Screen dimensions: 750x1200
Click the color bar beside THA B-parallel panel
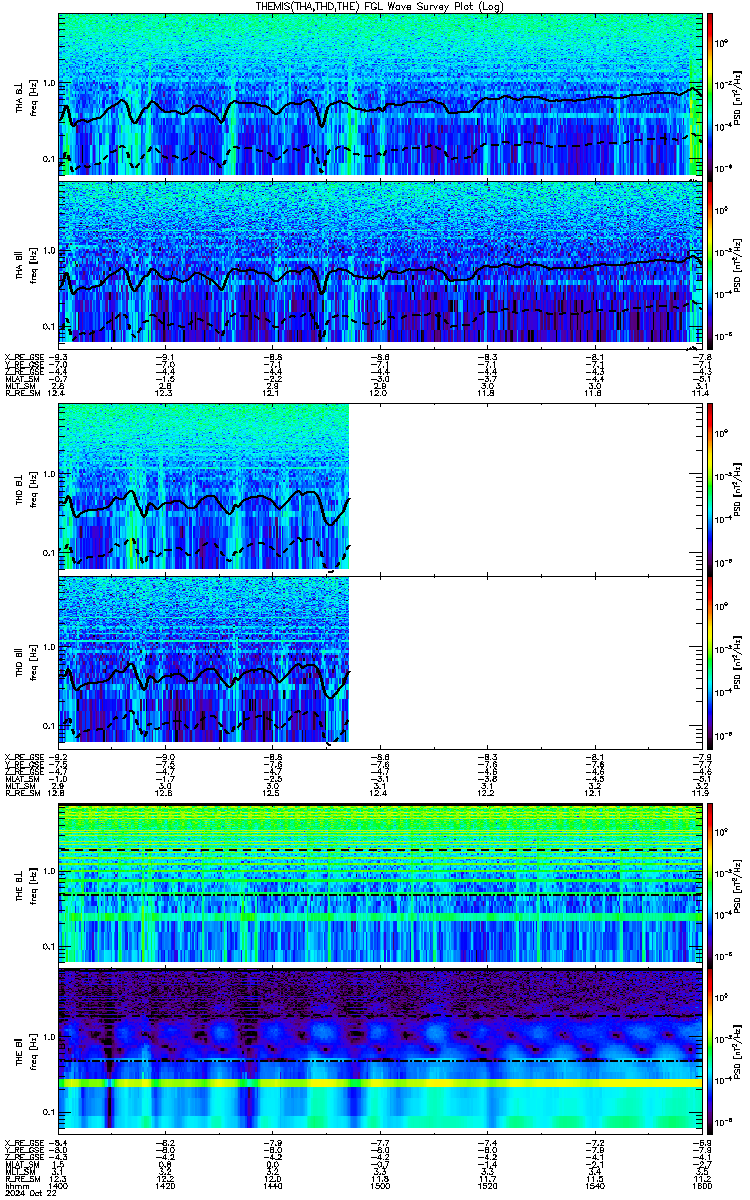(711, 264)
